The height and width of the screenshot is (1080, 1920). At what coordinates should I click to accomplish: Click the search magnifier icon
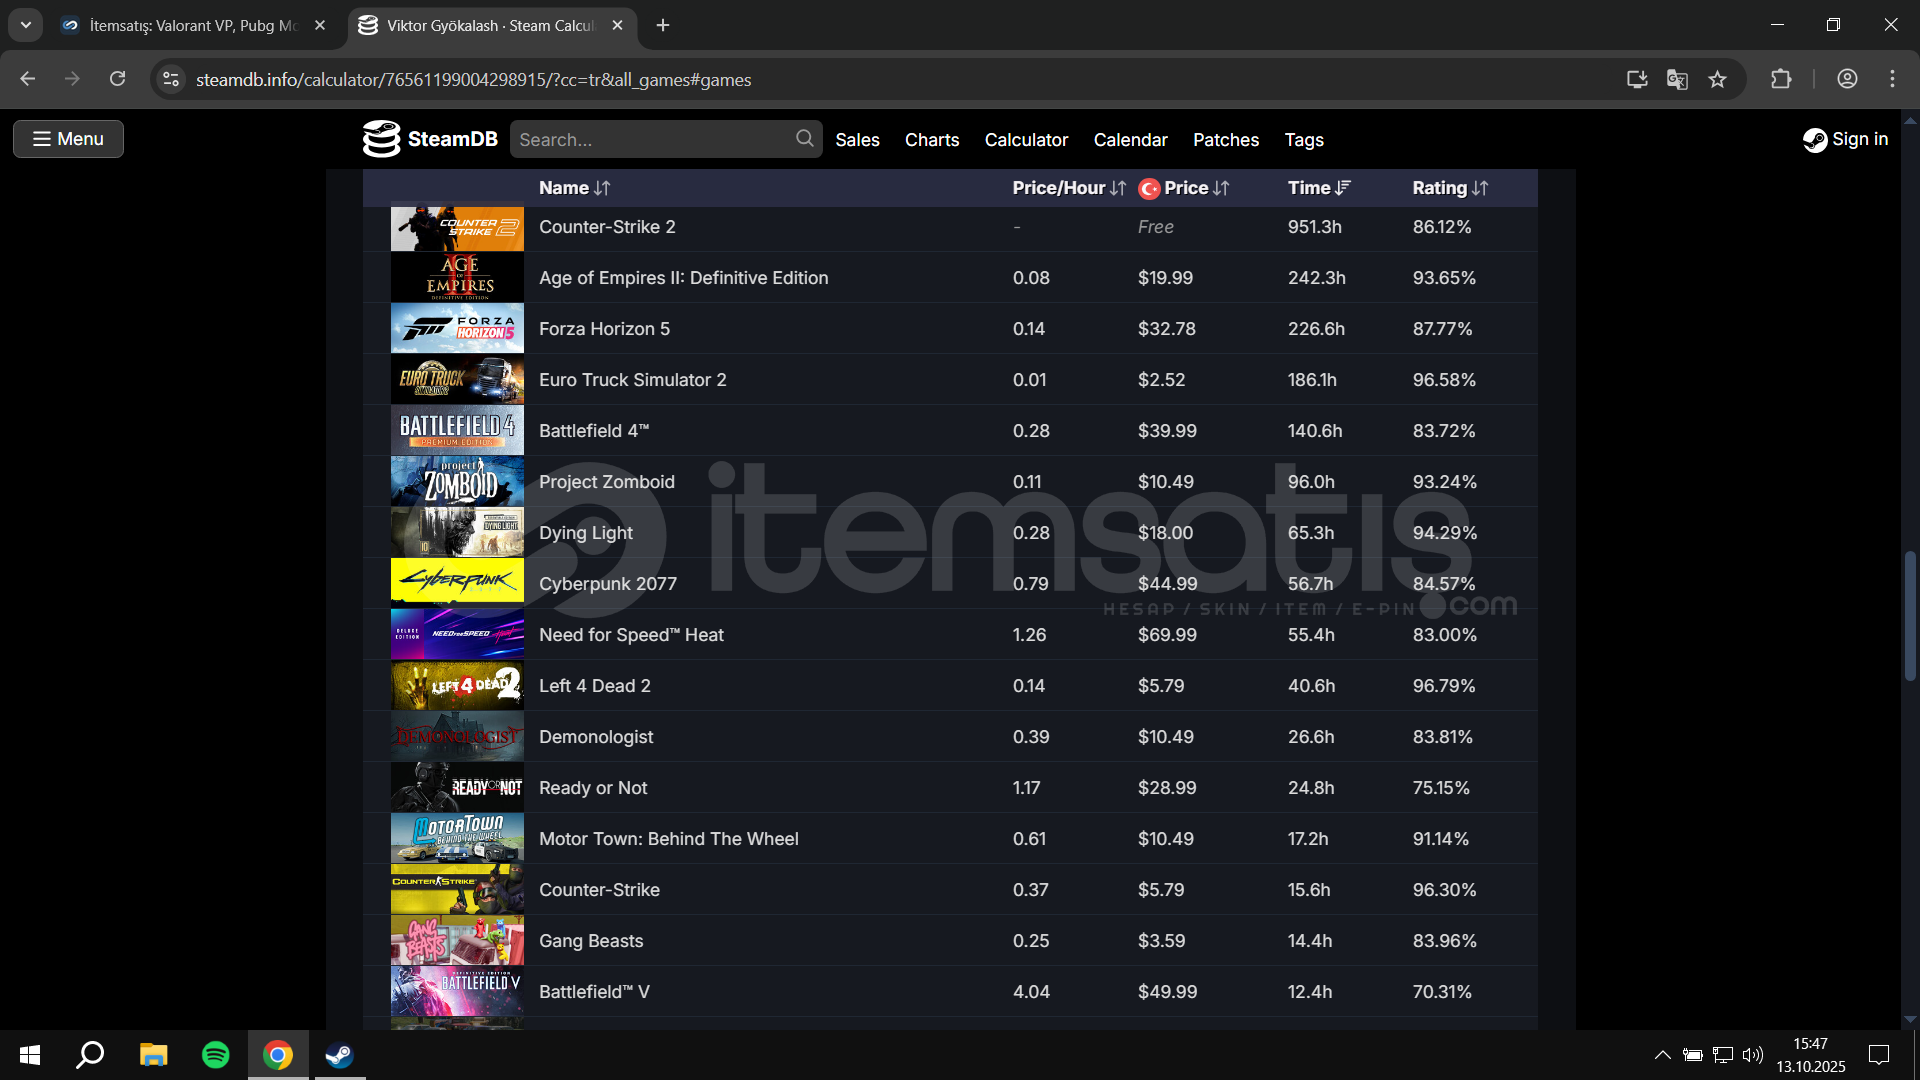click(804, 139)
